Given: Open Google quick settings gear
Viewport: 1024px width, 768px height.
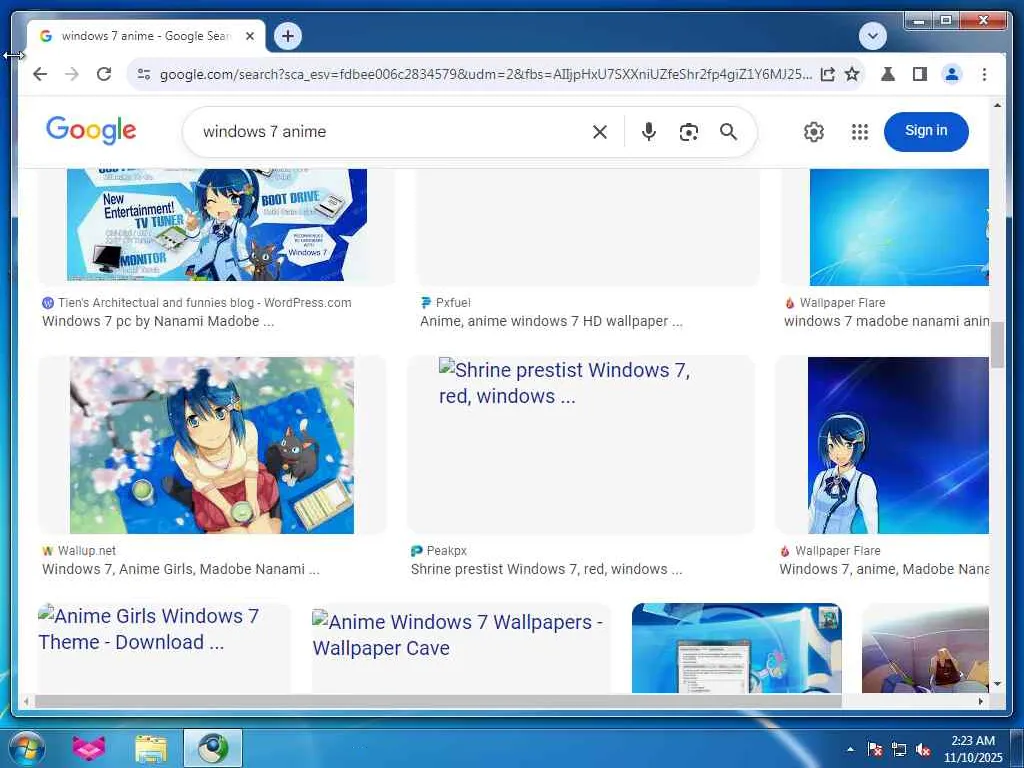Looking at the screenshot, I should 814,132.
